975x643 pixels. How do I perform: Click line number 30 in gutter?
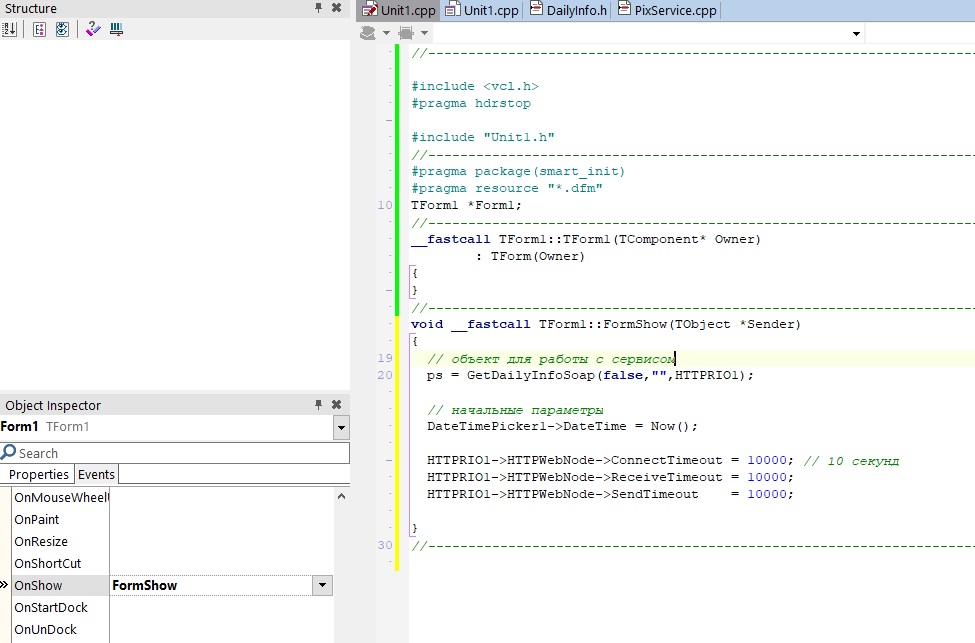pos(385,545)
